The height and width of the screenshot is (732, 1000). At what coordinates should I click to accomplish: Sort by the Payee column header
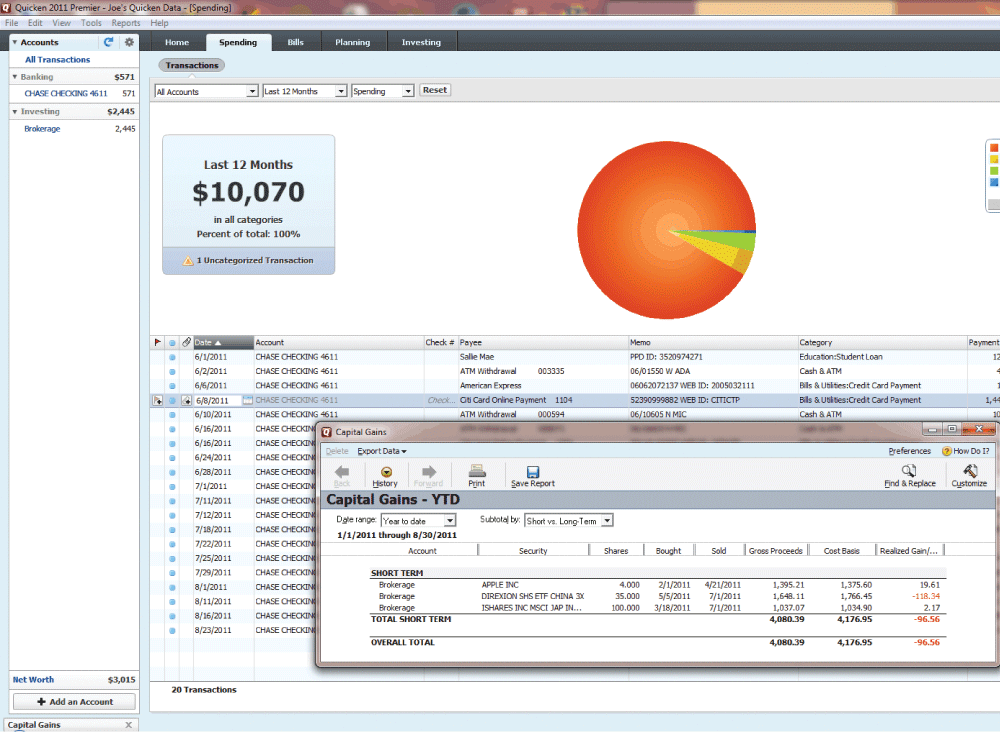pos(543,342)
